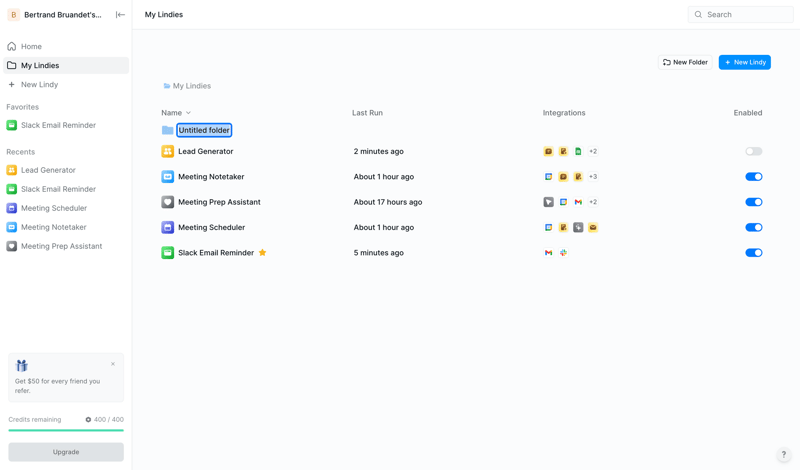This screenshot has height=470, width=800.
Task: Click the credits remaining progress bar
Action: click(x=66, y=430)
